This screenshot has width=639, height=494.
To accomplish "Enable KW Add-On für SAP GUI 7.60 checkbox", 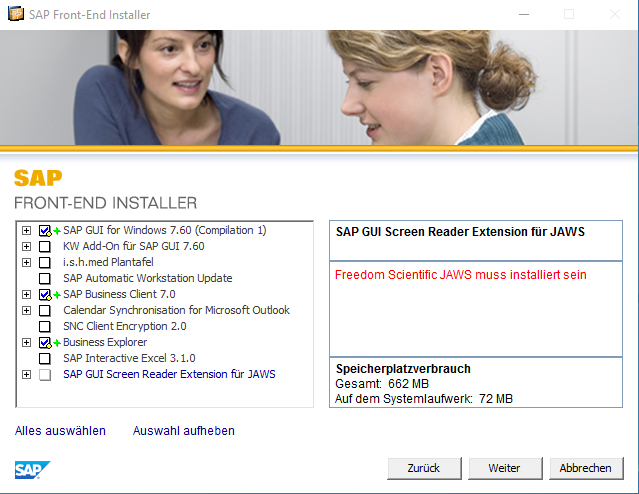I will pyautogui.click(x=44, y=247).
